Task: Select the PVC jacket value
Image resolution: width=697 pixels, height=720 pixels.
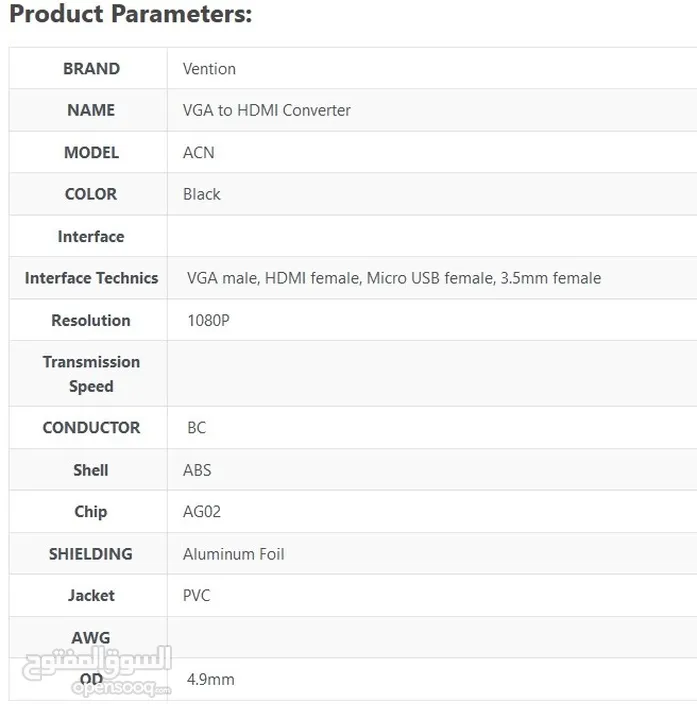Action: 197,596
